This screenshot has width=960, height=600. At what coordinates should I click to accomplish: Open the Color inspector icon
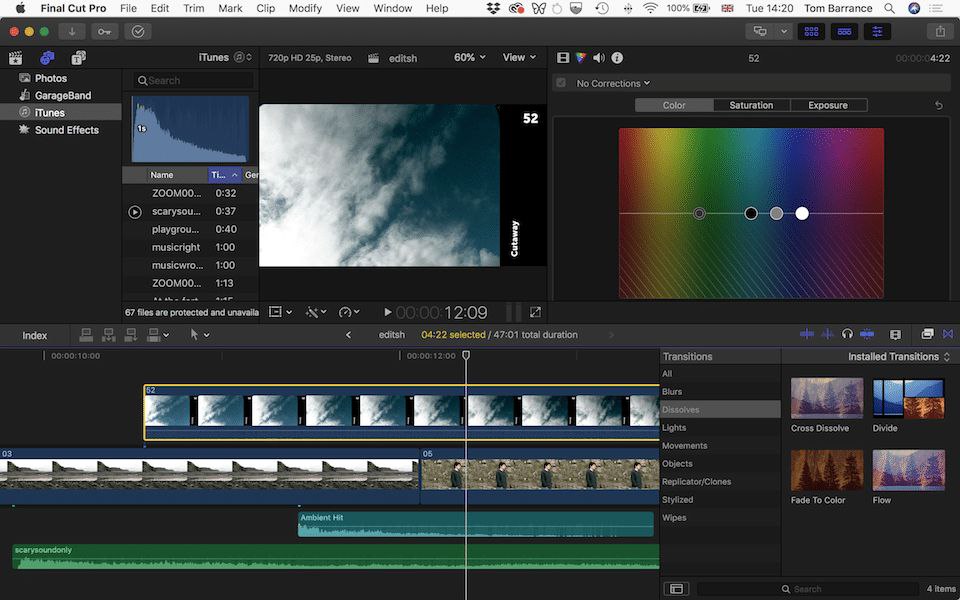click(x=581, y=58)
